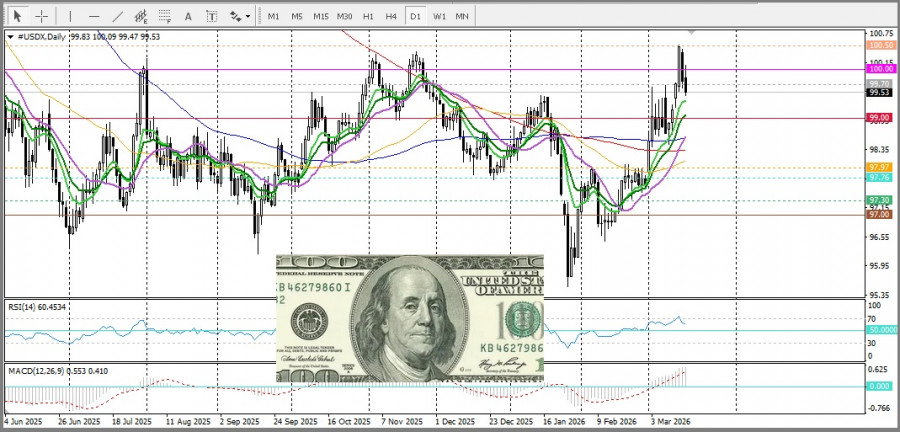900x432 pixels.
Task: Click the 100.75 price scale value
Action: pyautogui.click(x=880, y=33)
